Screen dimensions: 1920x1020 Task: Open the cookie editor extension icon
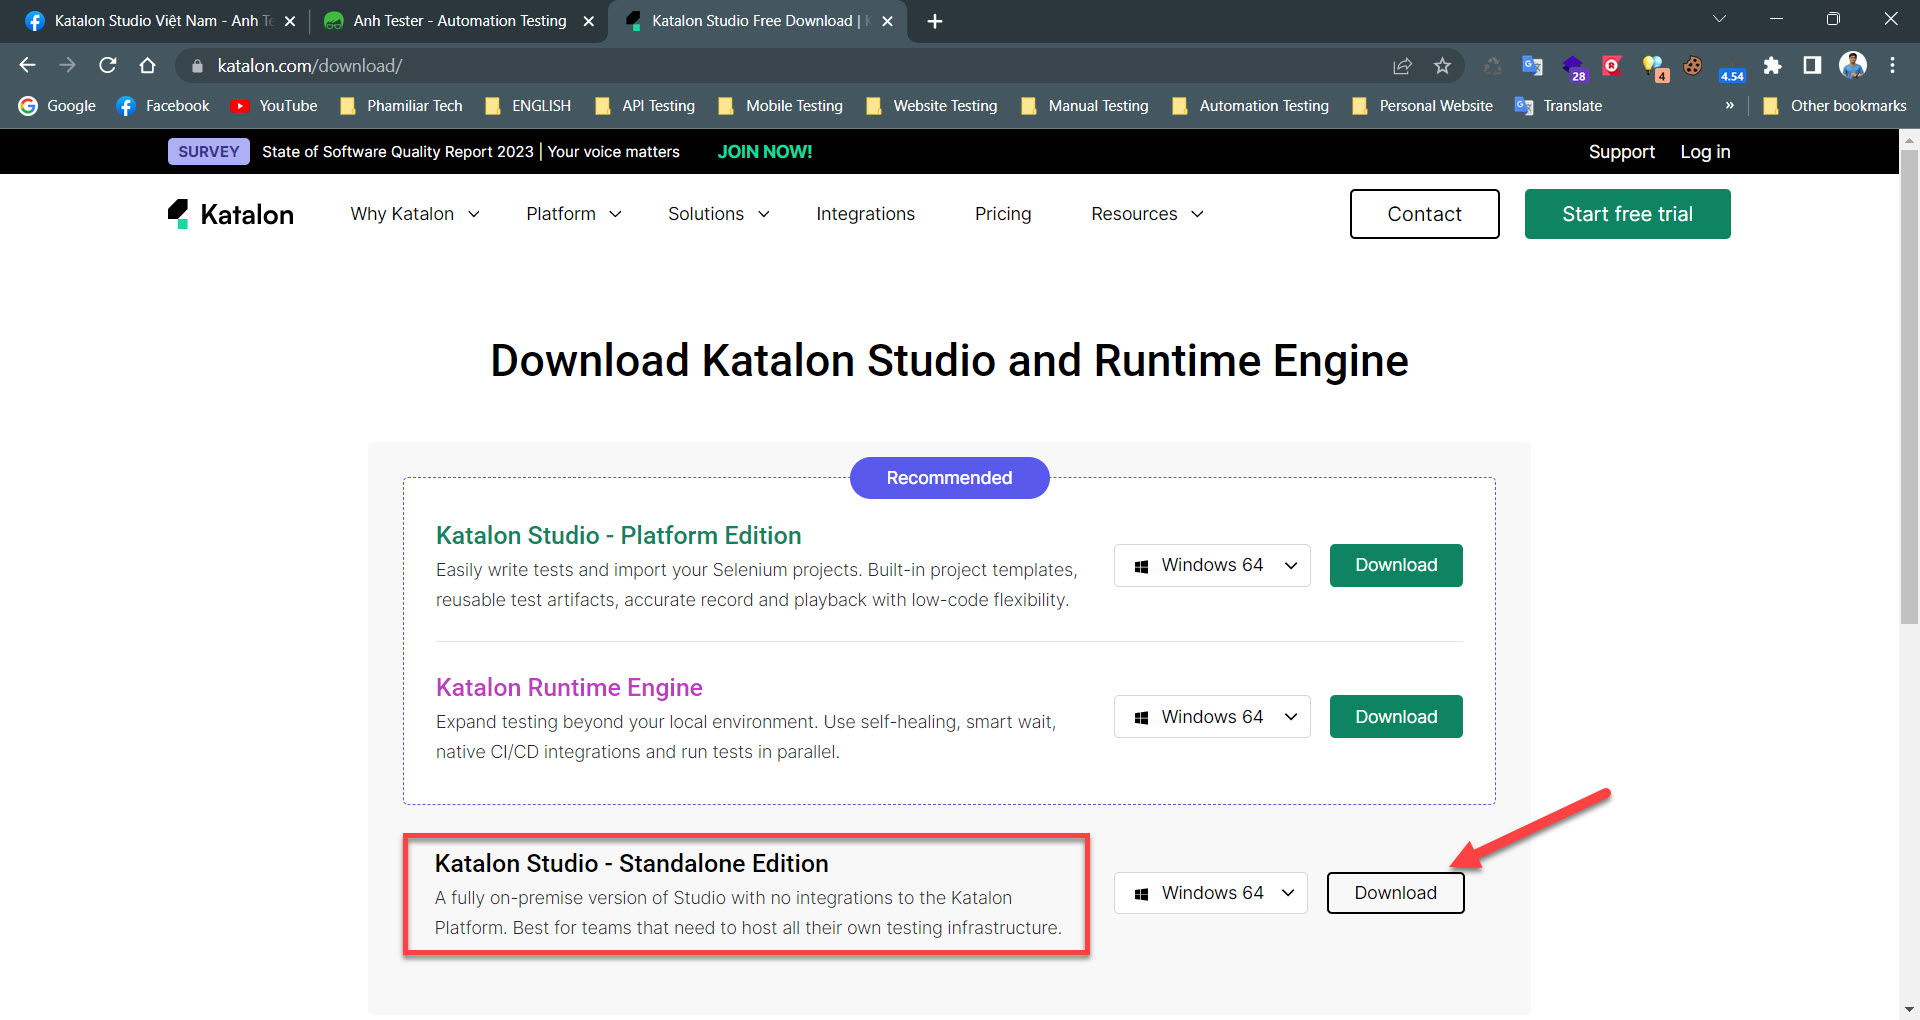[1692, 66]
